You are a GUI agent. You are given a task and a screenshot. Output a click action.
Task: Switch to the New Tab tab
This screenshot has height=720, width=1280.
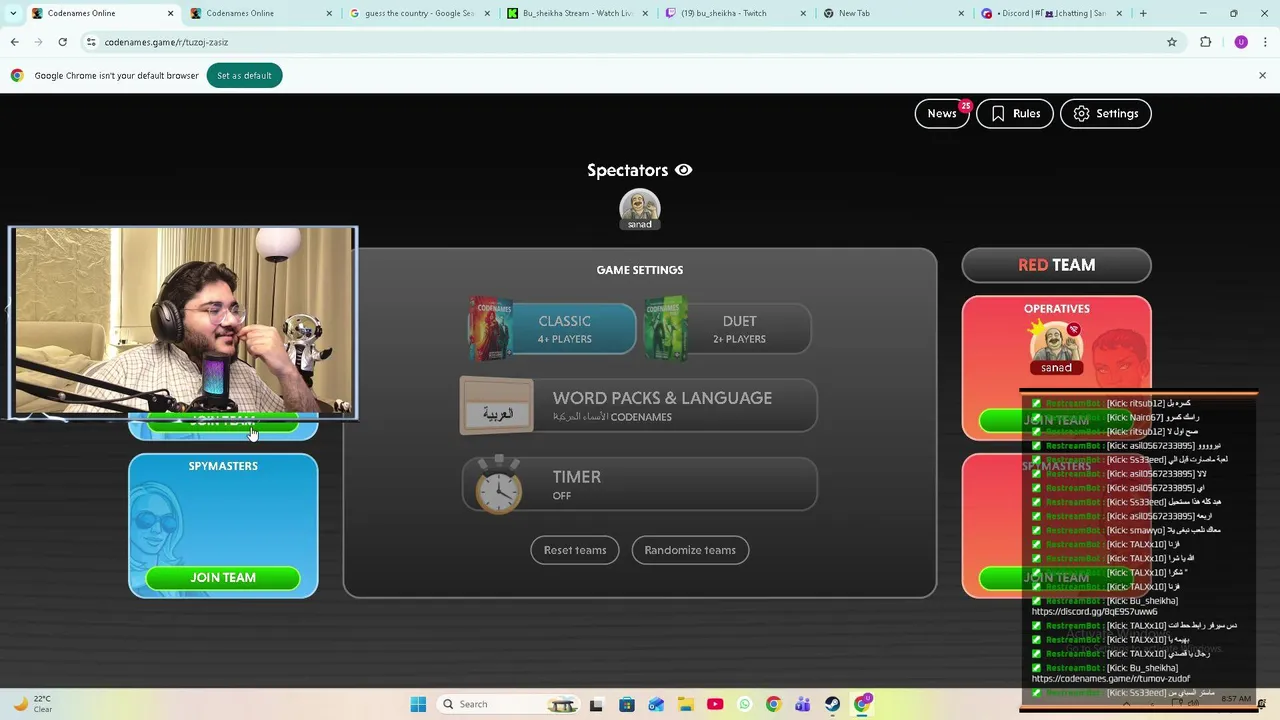click(894, 13)
